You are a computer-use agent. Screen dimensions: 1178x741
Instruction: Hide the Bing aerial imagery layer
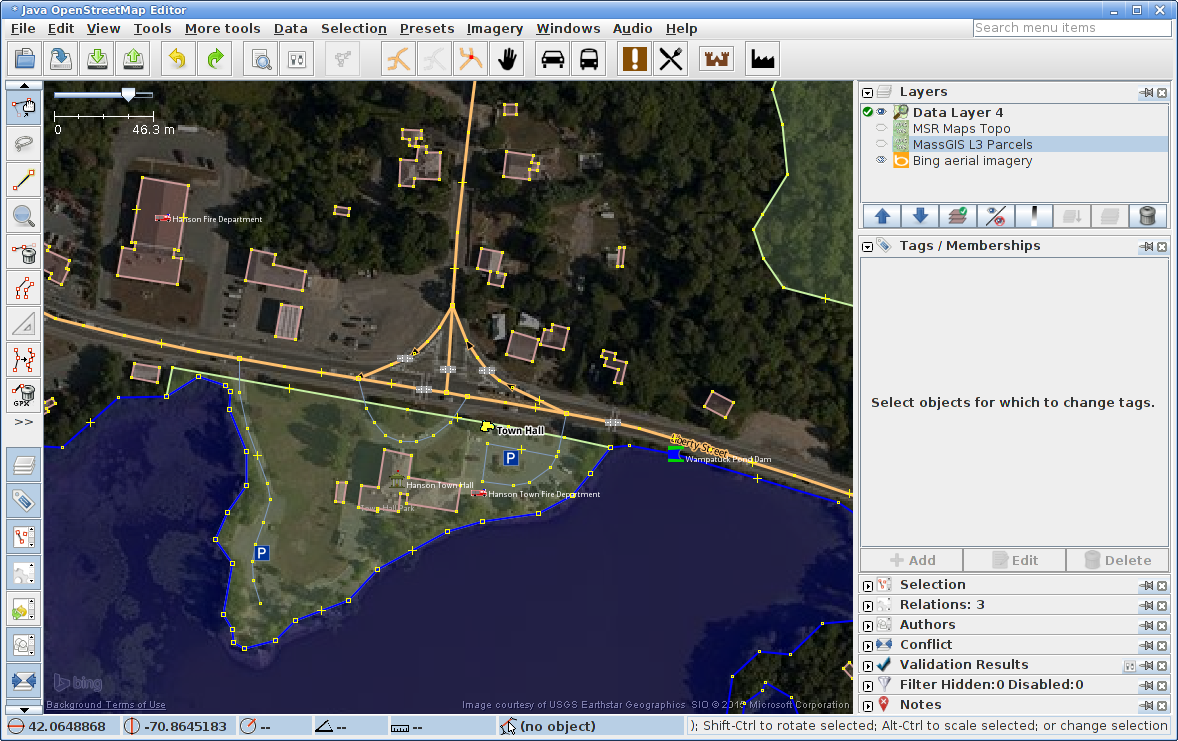tap(881, 161)
